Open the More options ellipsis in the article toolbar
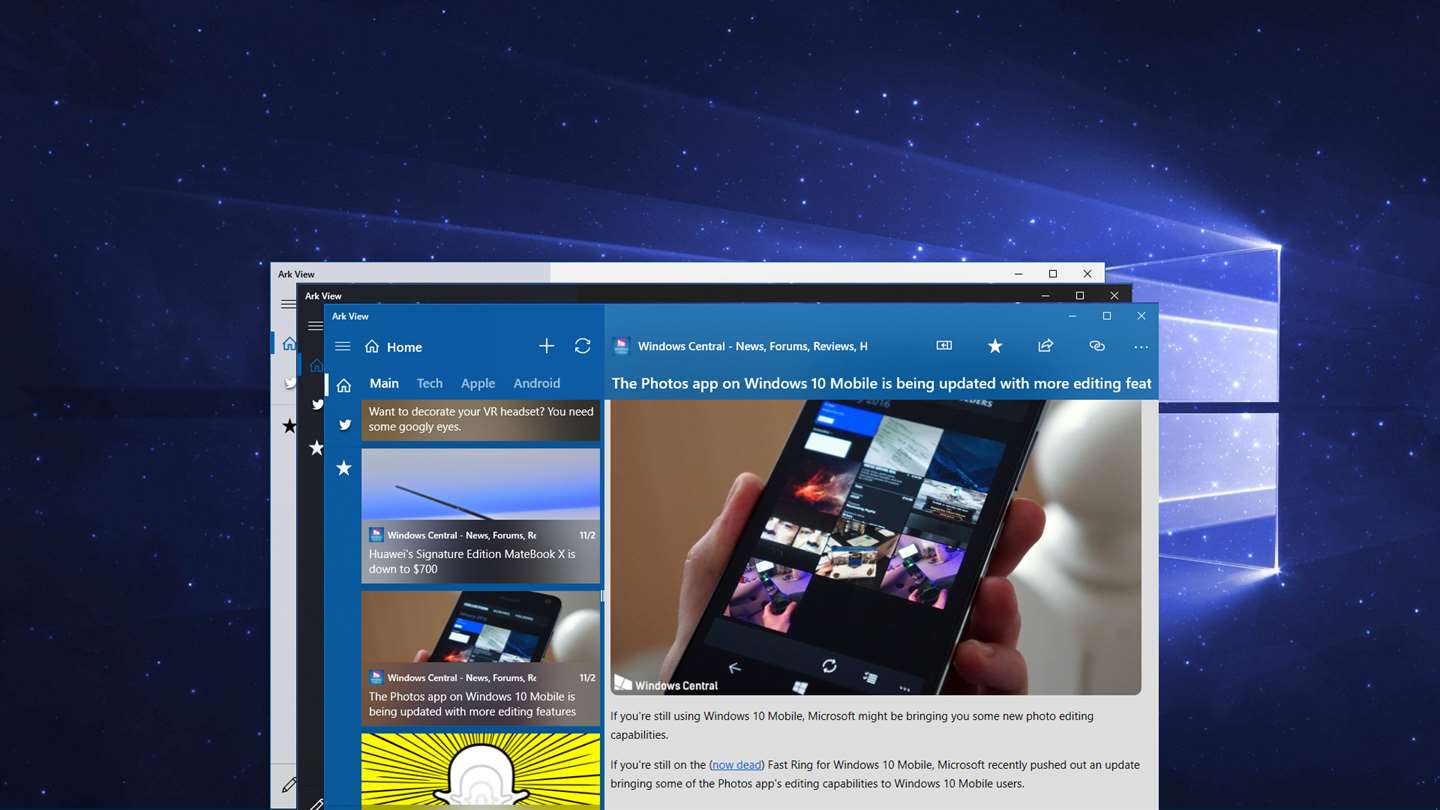Image resolution: width=1440 pixels, height=810 pixels. 1141,347
